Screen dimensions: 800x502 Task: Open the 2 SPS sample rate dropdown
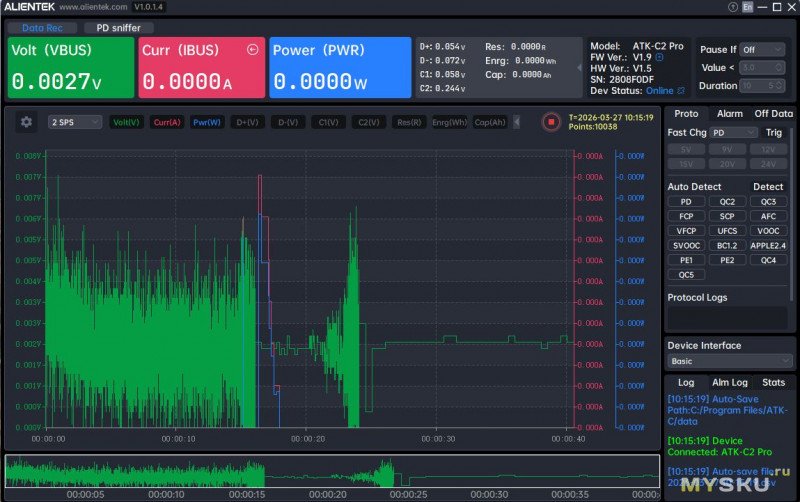click(75, 122)
